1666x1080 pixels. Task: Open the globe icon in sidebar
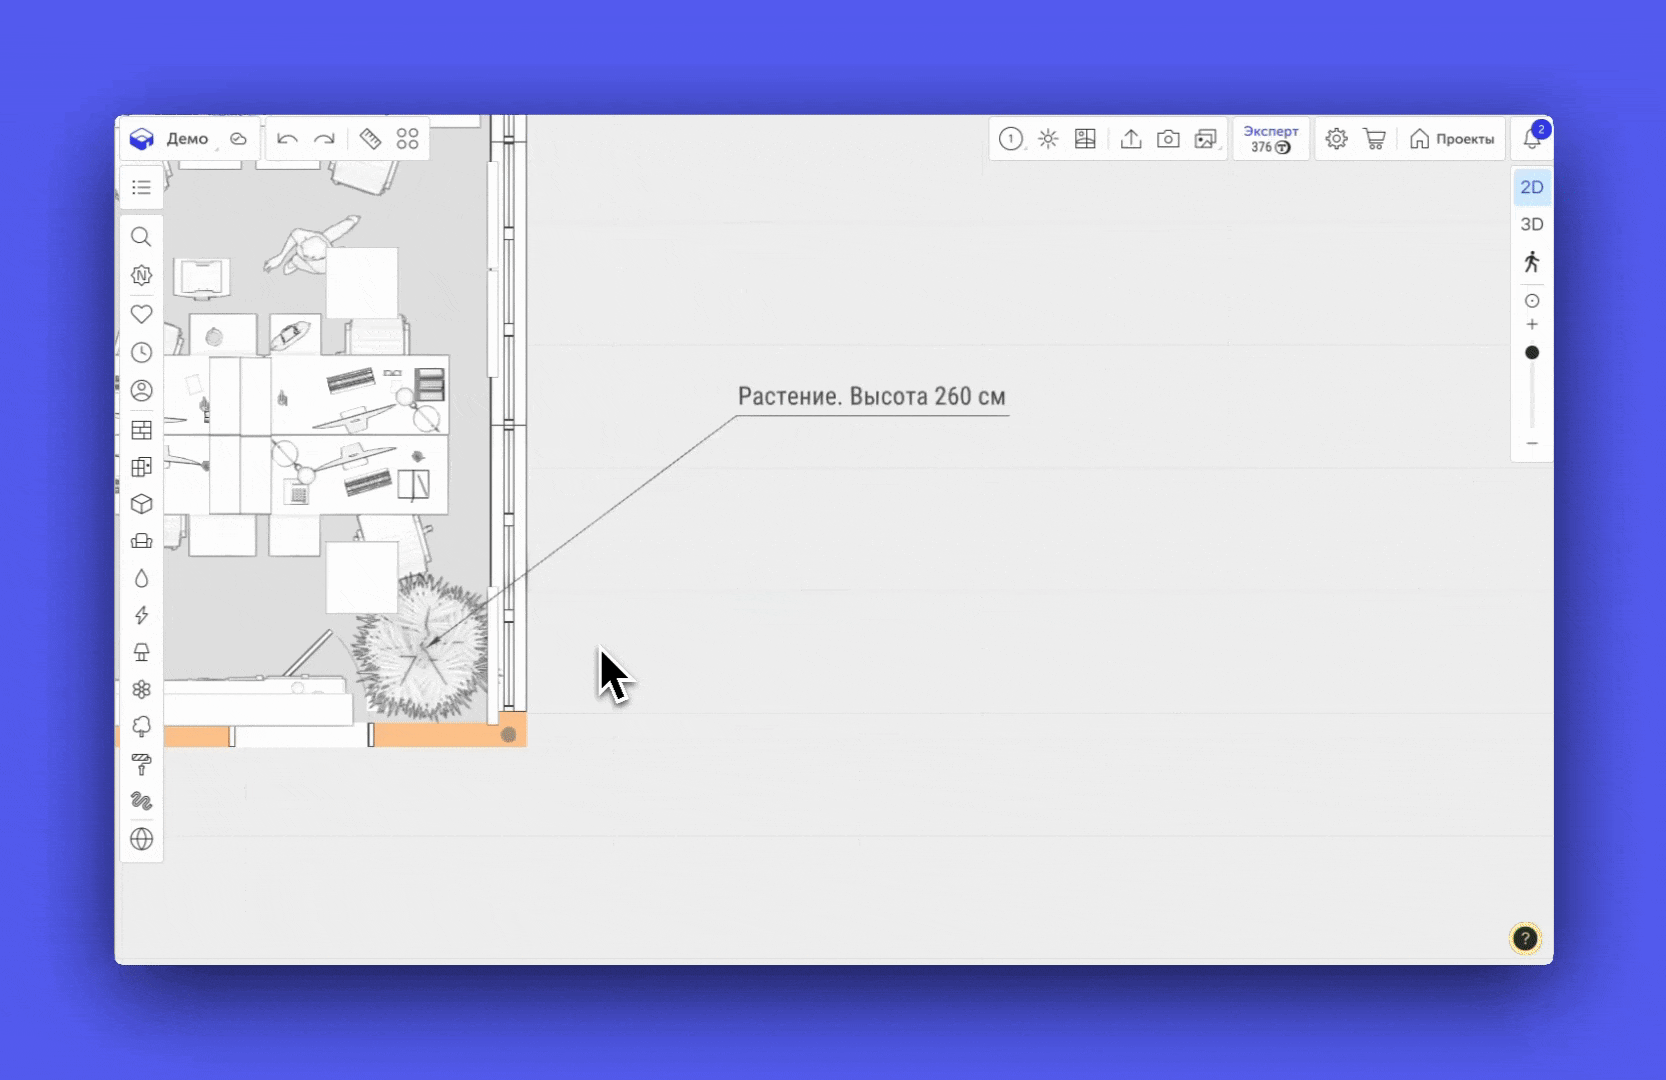(141, 839)
